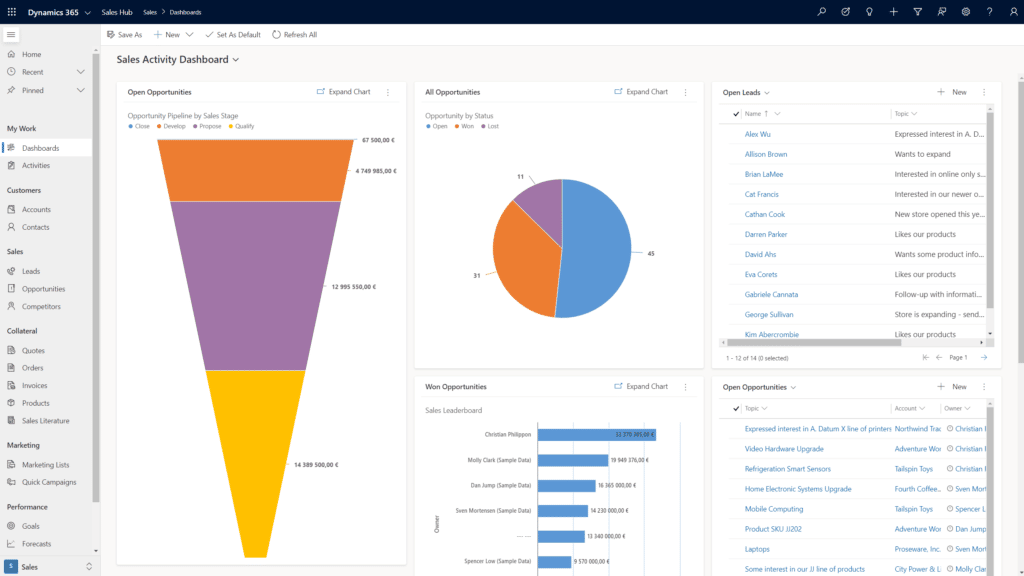Open the lightbulb assistant icon
The image size is (1024, 576).
click(x=869, y=12)
